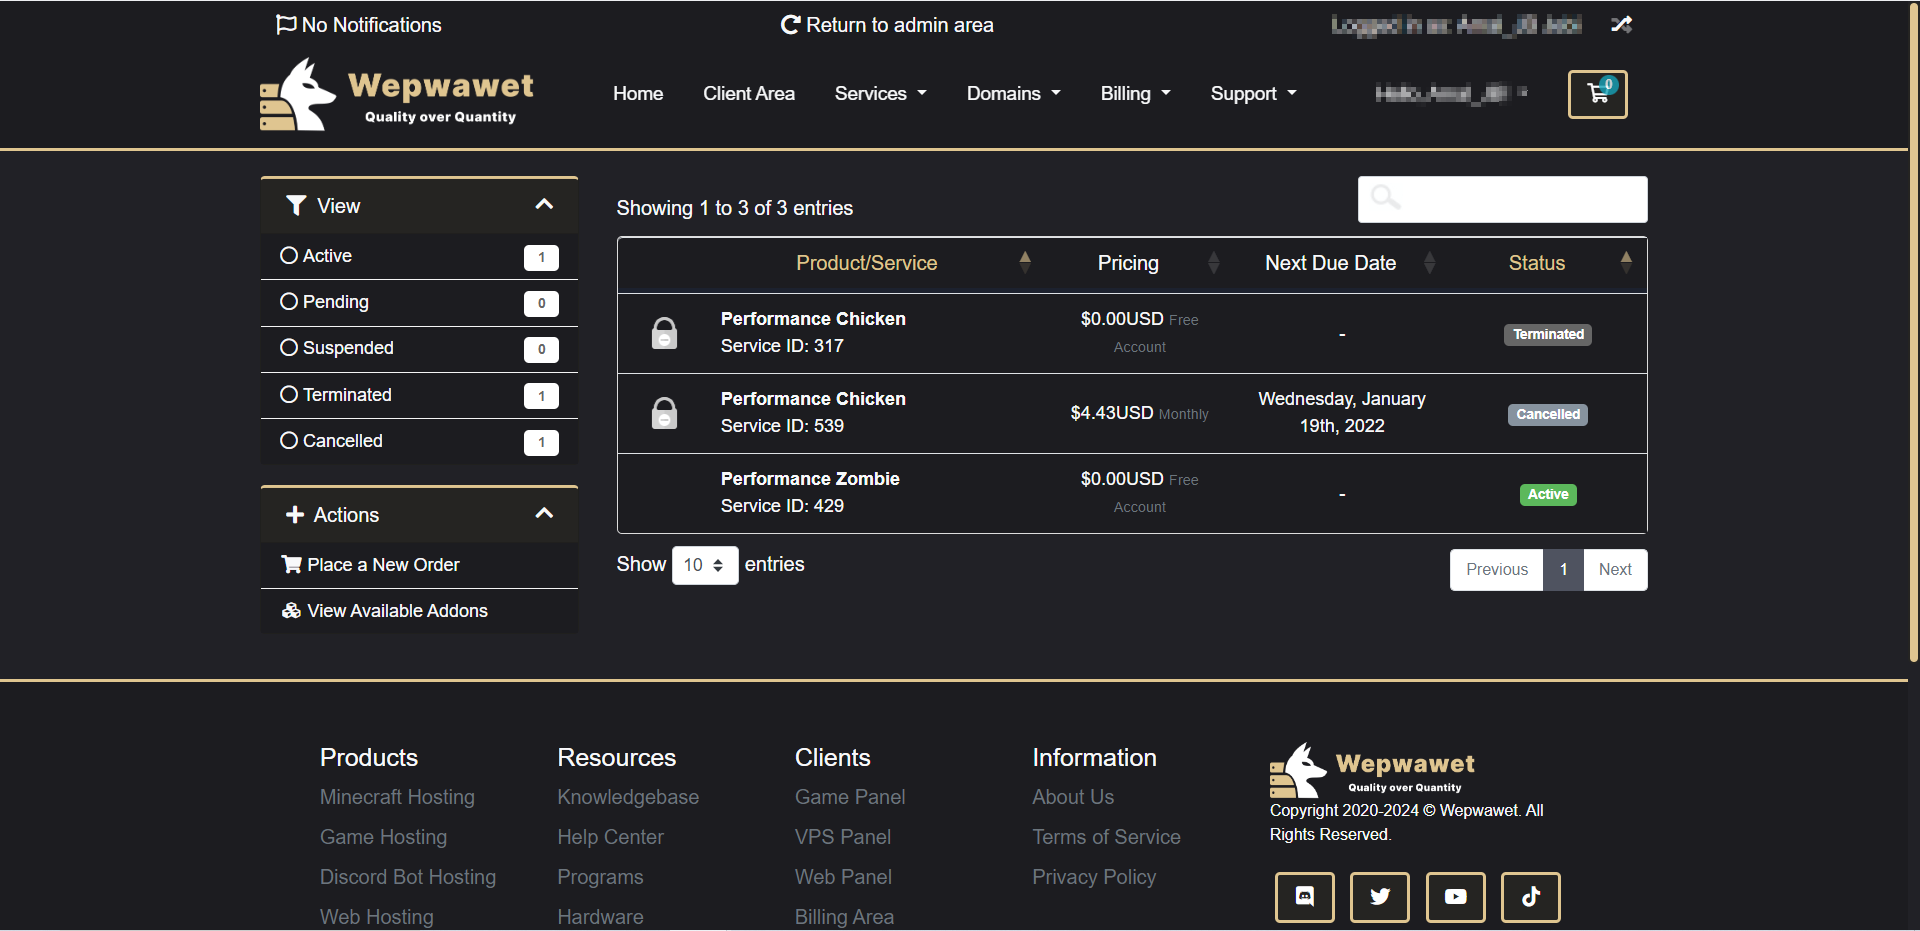Click the filter funnel icon in View panel

[296, 206]
